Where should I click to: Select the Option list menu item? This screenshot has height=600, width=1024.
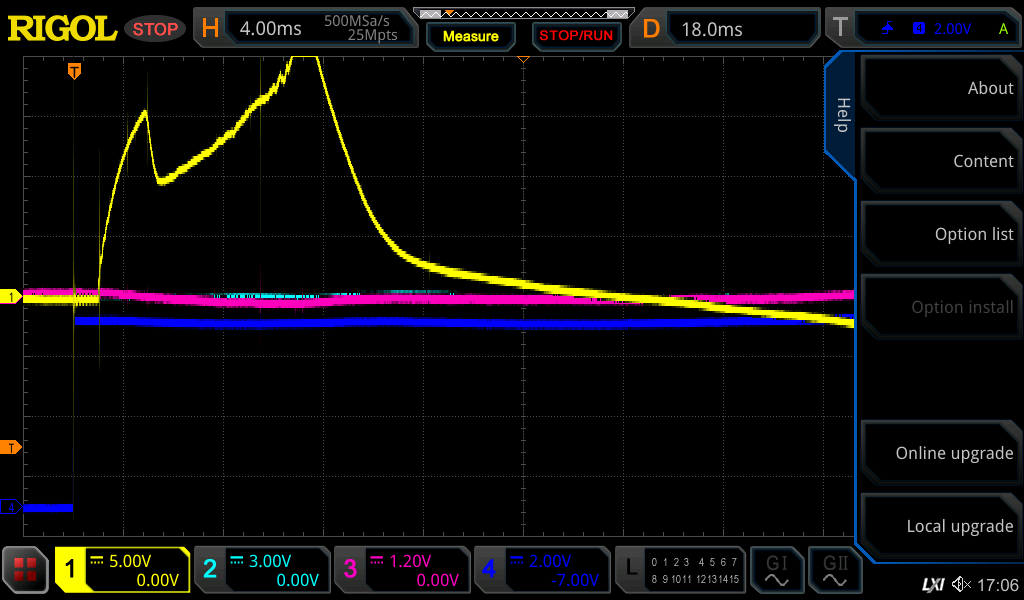click(x=940, y=234)
